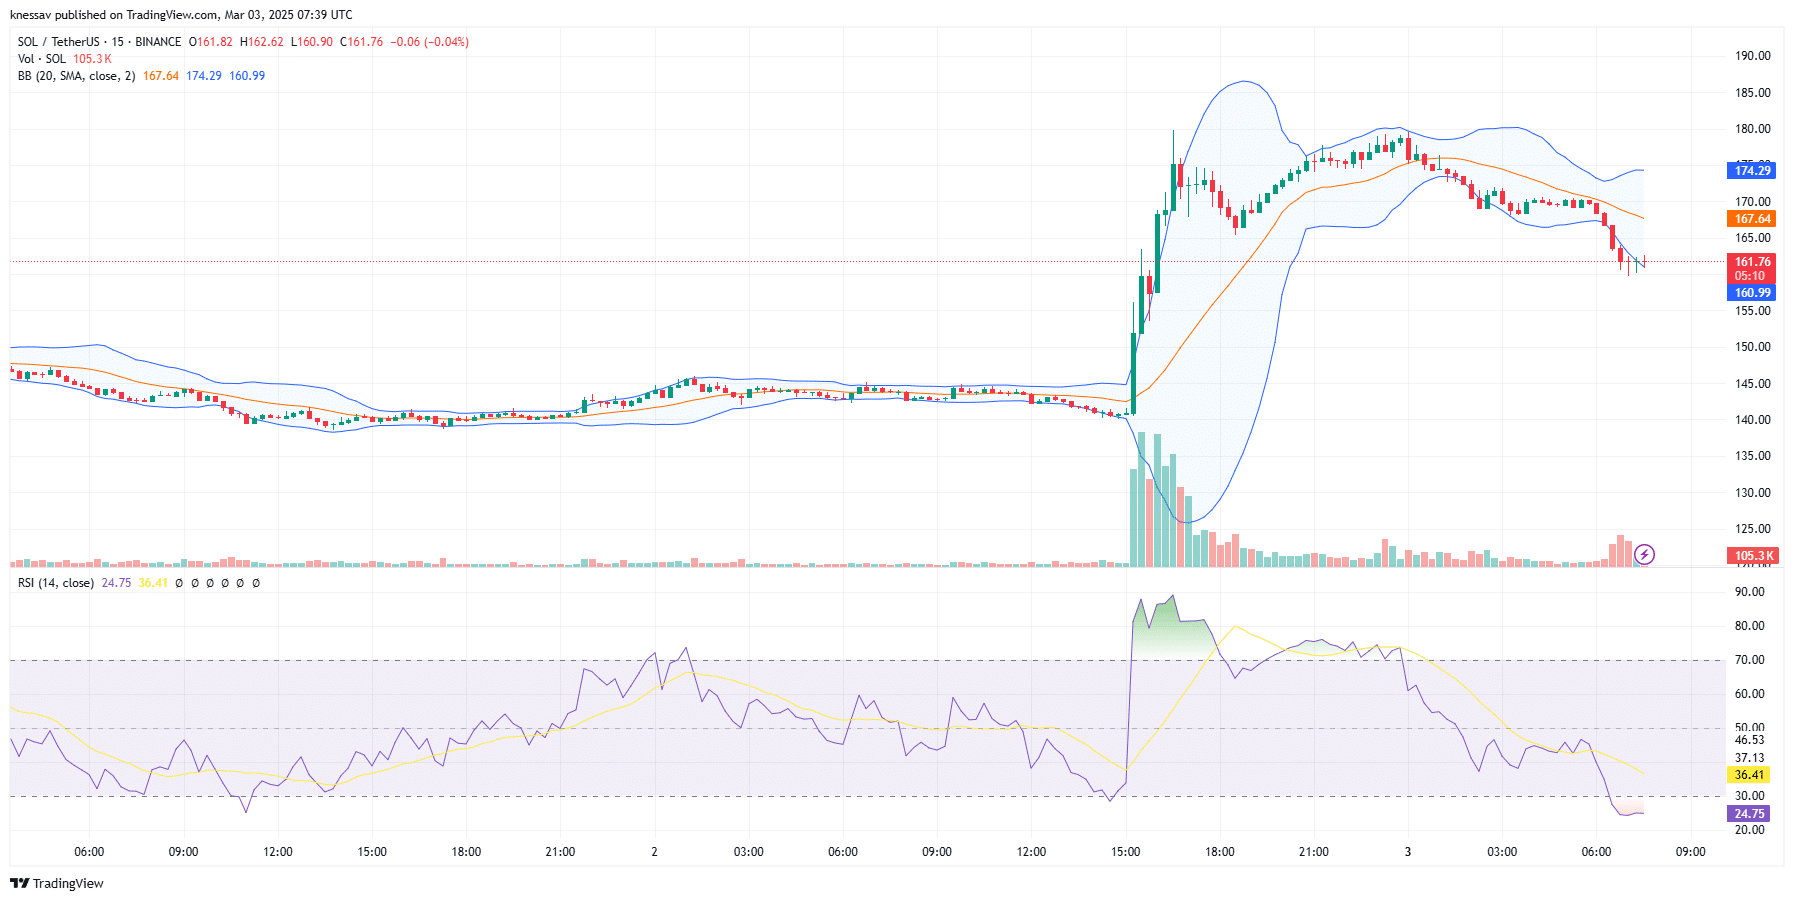Click the first 18:00 time axis label
This screenshot has width=1794, height=901.
pyautogui.click(x=466, y=852)
